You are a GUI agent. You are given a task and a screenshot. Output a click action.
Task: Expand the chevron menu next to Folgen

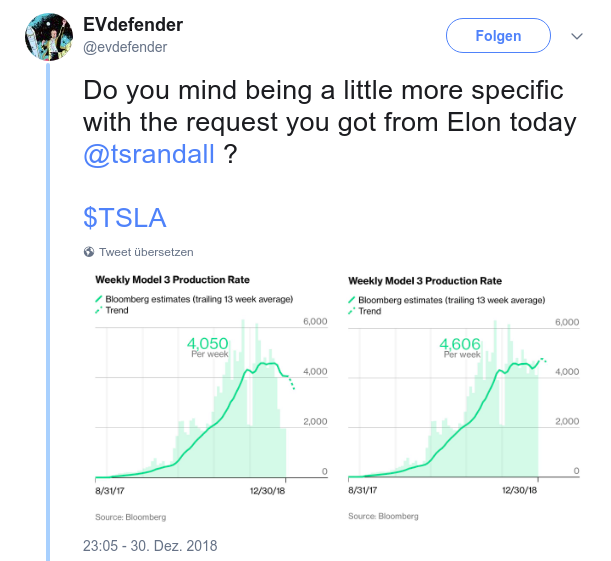coord(576,36)
